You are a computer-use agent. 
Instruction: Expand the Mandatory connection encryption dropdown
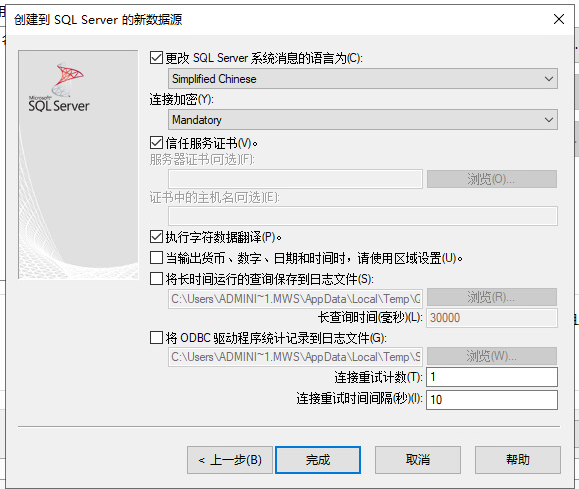pyautogui.click(x=363, y=120)
